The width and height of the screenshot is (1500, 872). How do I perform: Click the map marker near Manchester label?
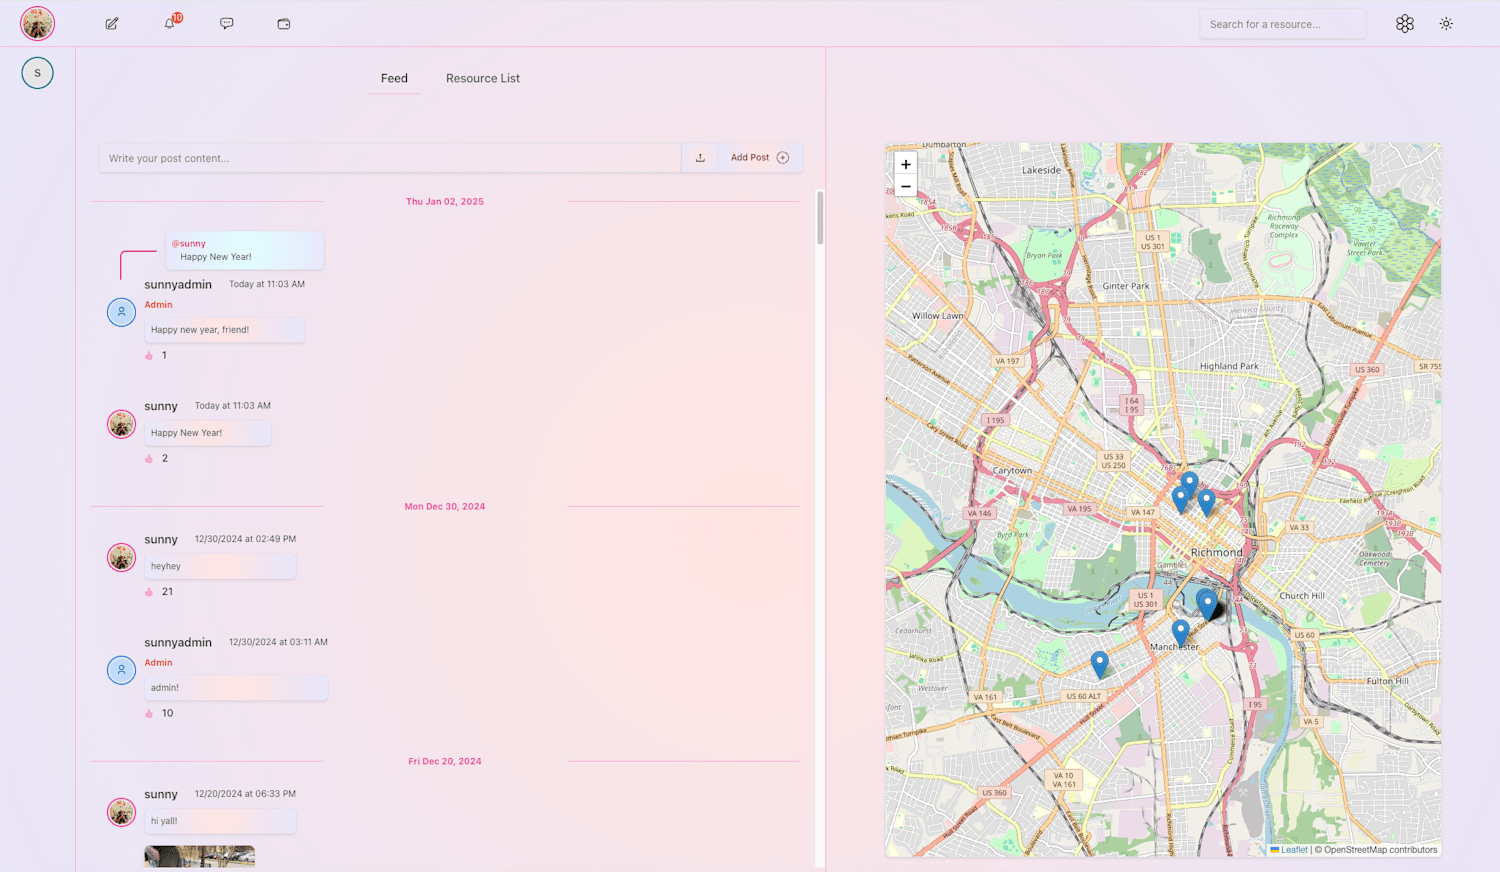click(x=1181, y=632)
